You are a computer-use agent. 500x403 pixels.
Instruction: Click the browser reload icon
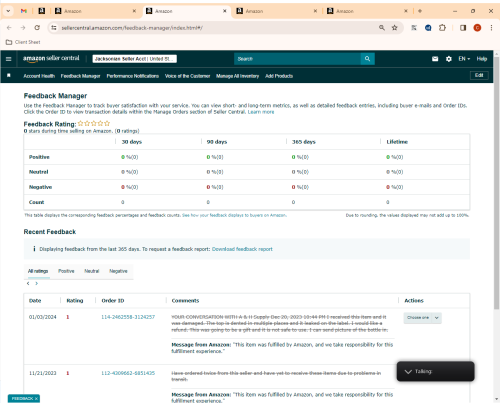tap(37, 28)
